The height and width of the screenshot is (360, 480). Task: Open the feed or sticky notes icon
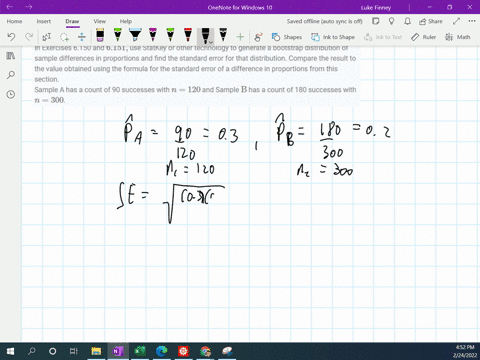pyautogui.click(x=376, y=21)
